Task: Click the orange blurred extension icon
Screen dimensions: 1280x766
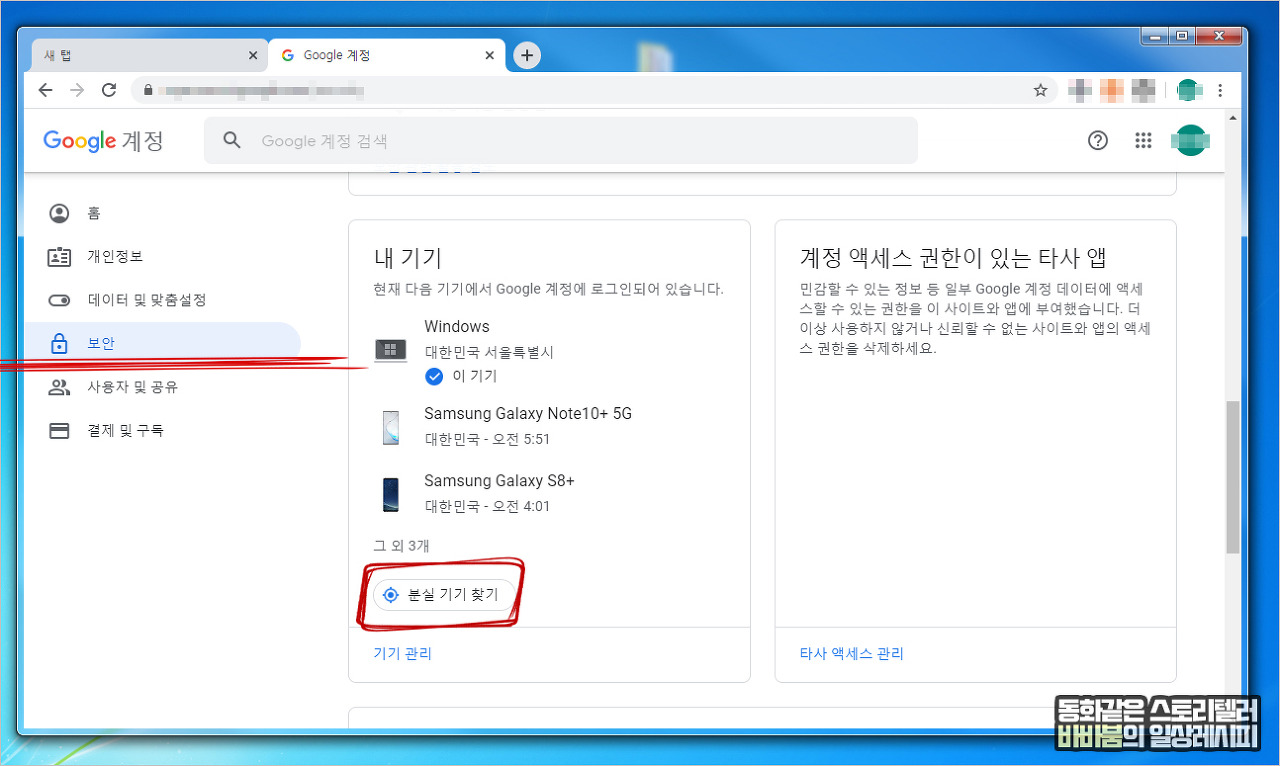Action: tap(1112, 90)
